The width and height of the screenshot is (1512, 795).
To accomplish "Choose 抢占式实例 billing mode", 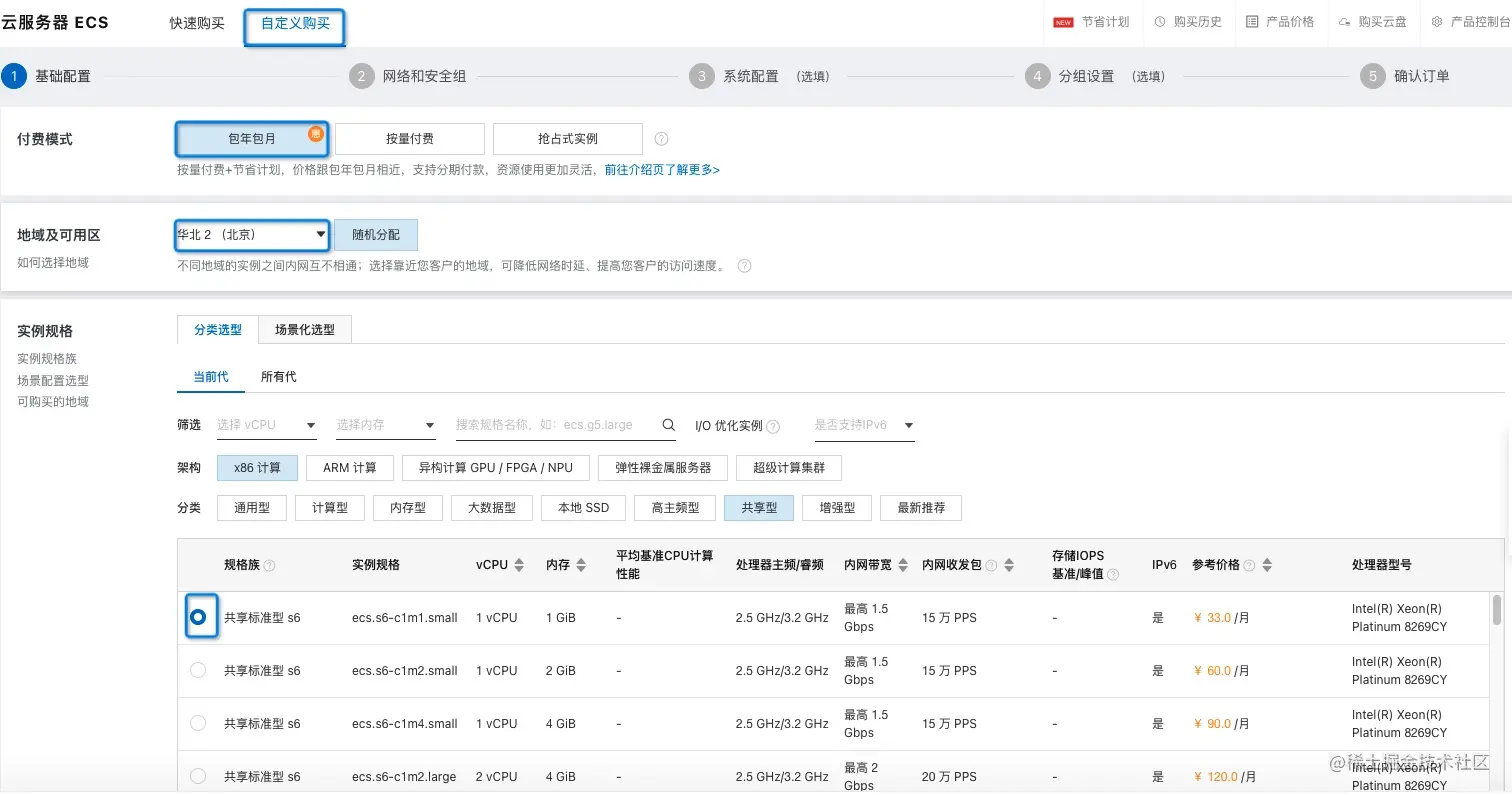I will pyautogui.click(x=568, y=139).
